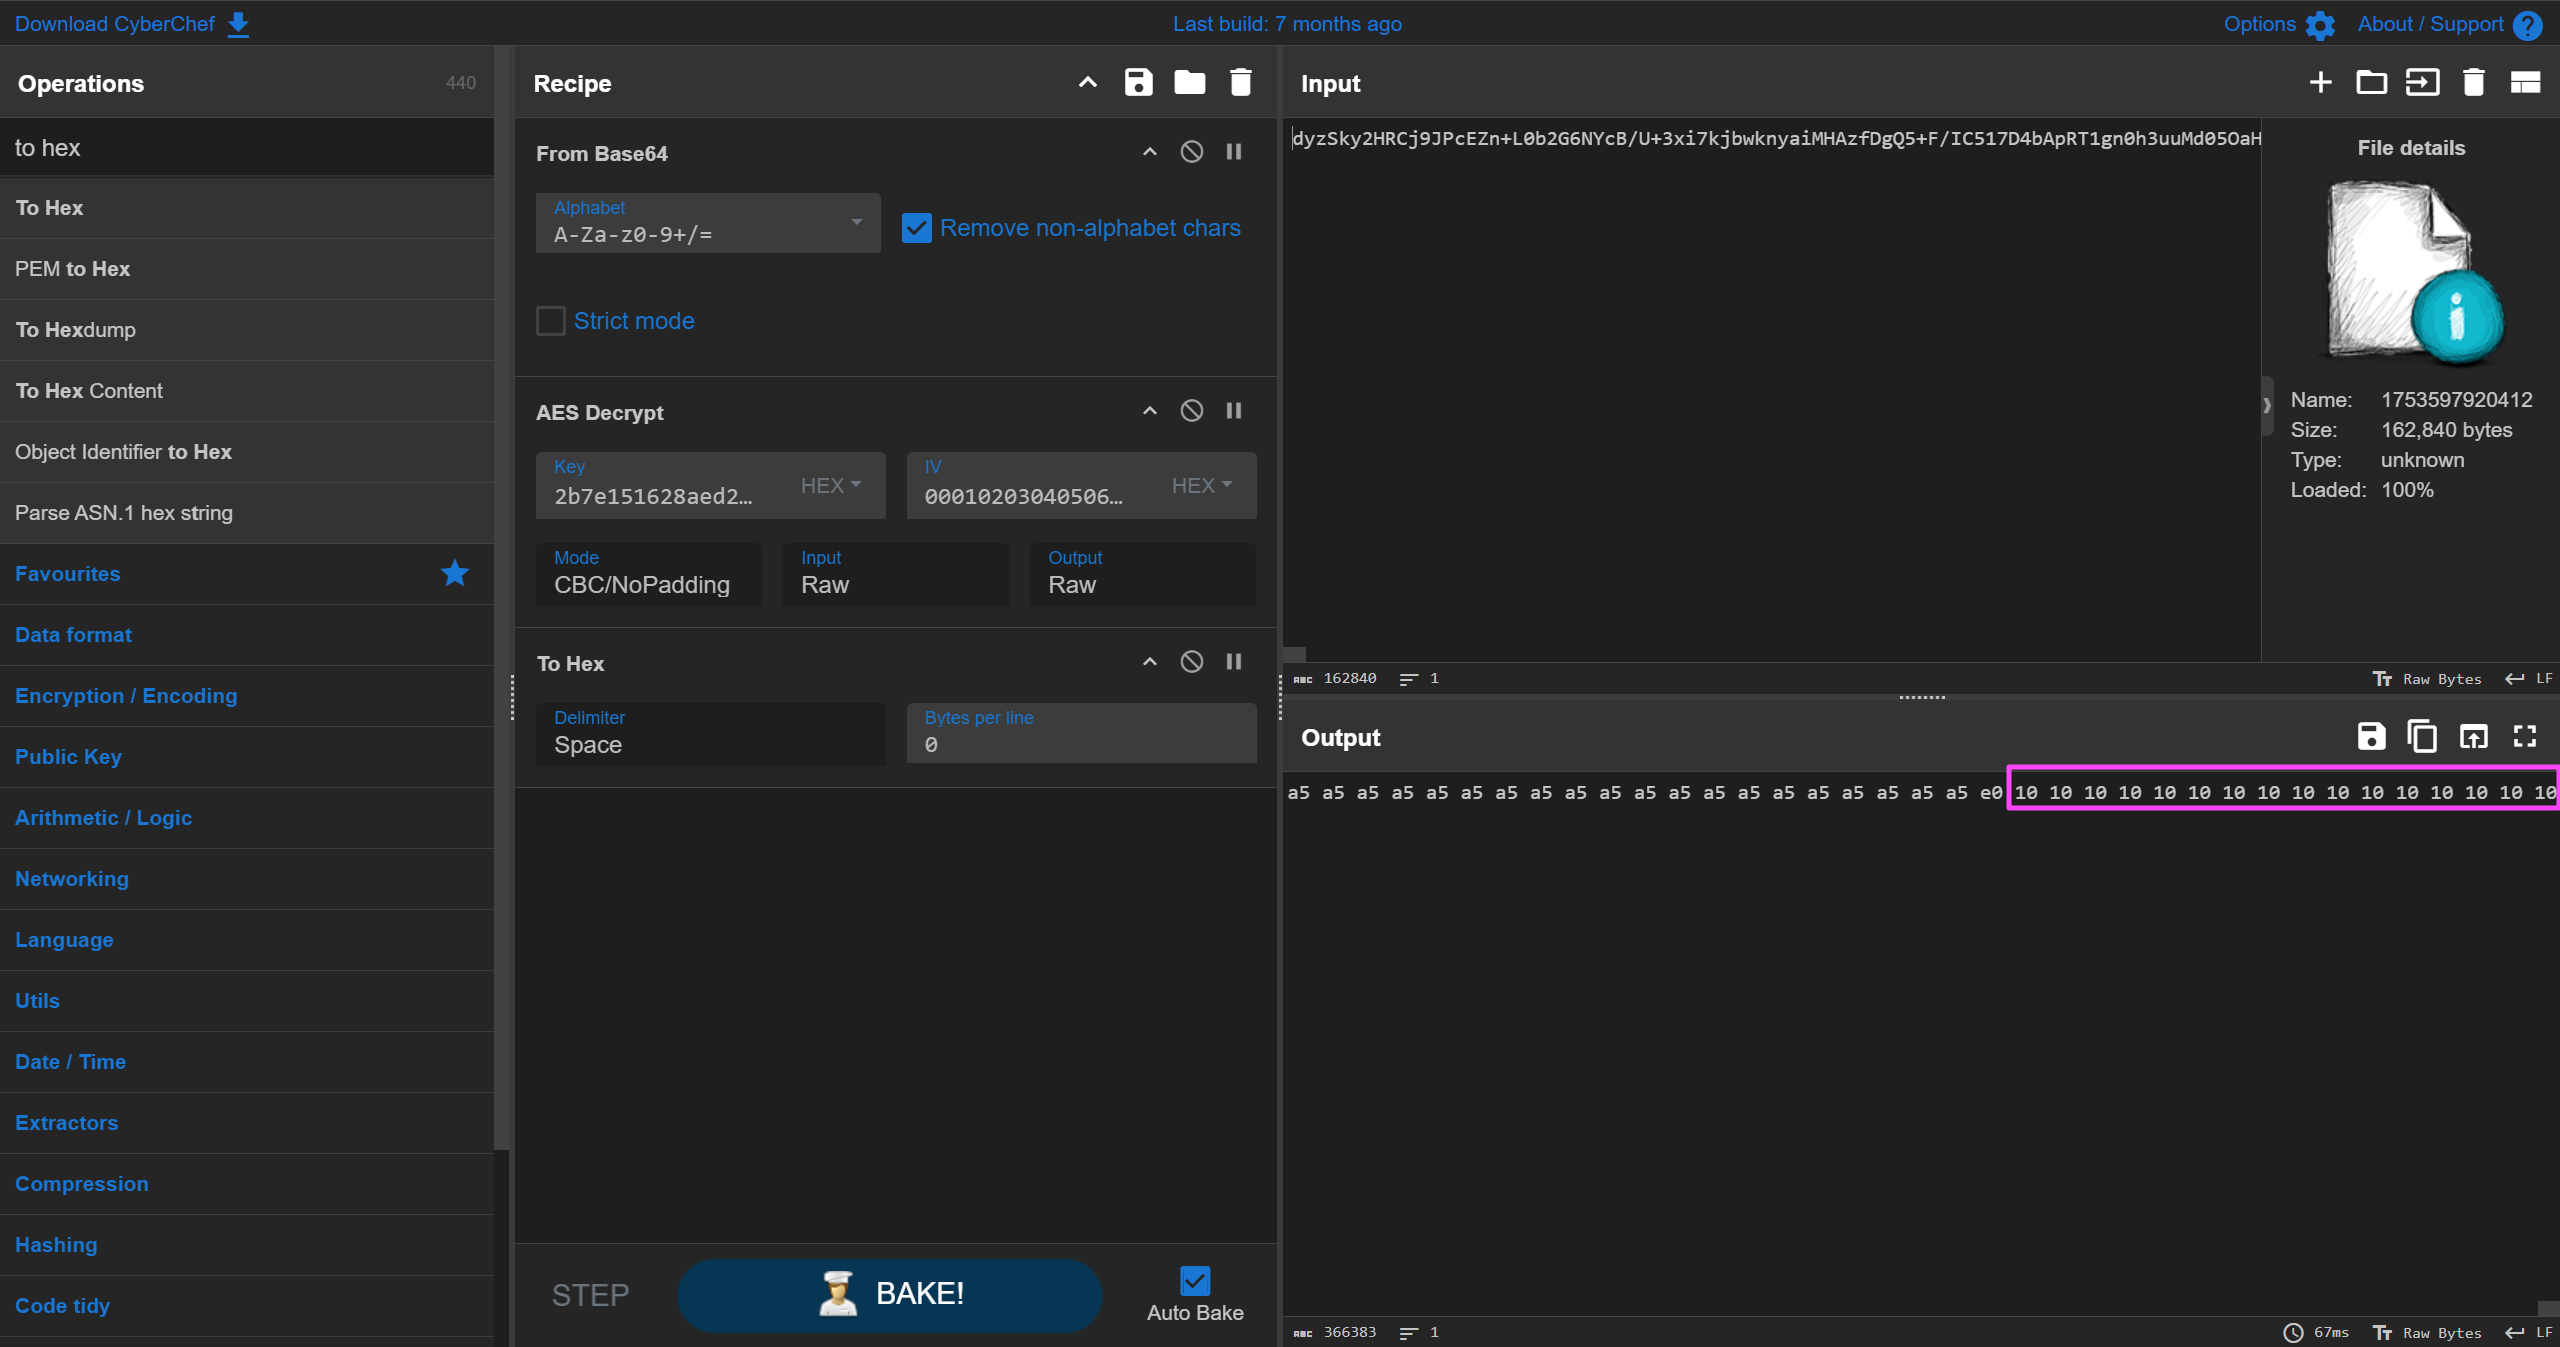Open AES Output format dropdown

[1142, 574]
